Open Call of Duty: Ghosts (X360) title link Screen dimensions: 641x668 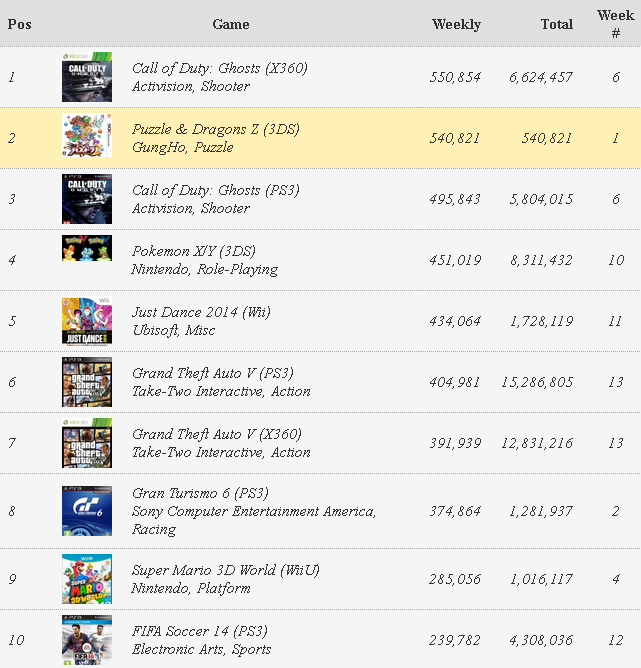pyautogui.click(x=220, y=68)
